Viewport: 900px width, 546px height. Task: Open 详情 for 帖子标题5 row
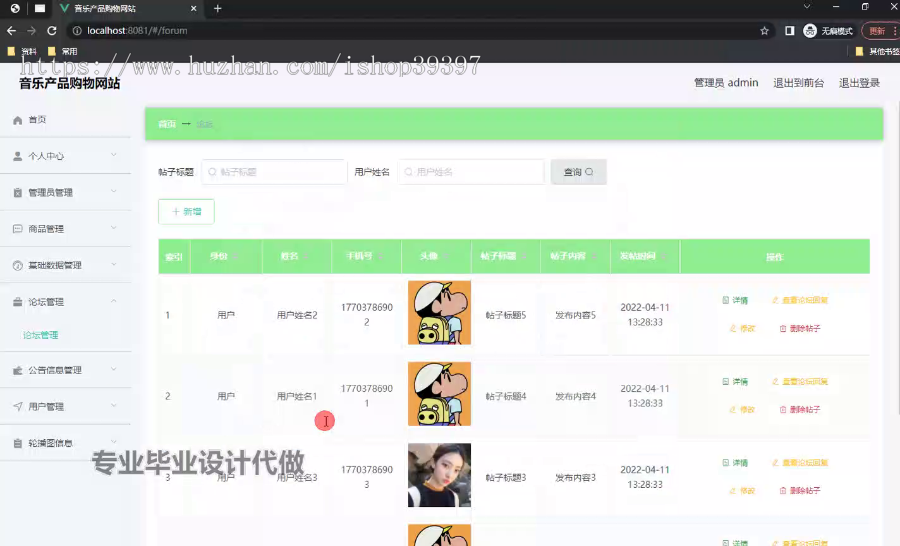735,300
